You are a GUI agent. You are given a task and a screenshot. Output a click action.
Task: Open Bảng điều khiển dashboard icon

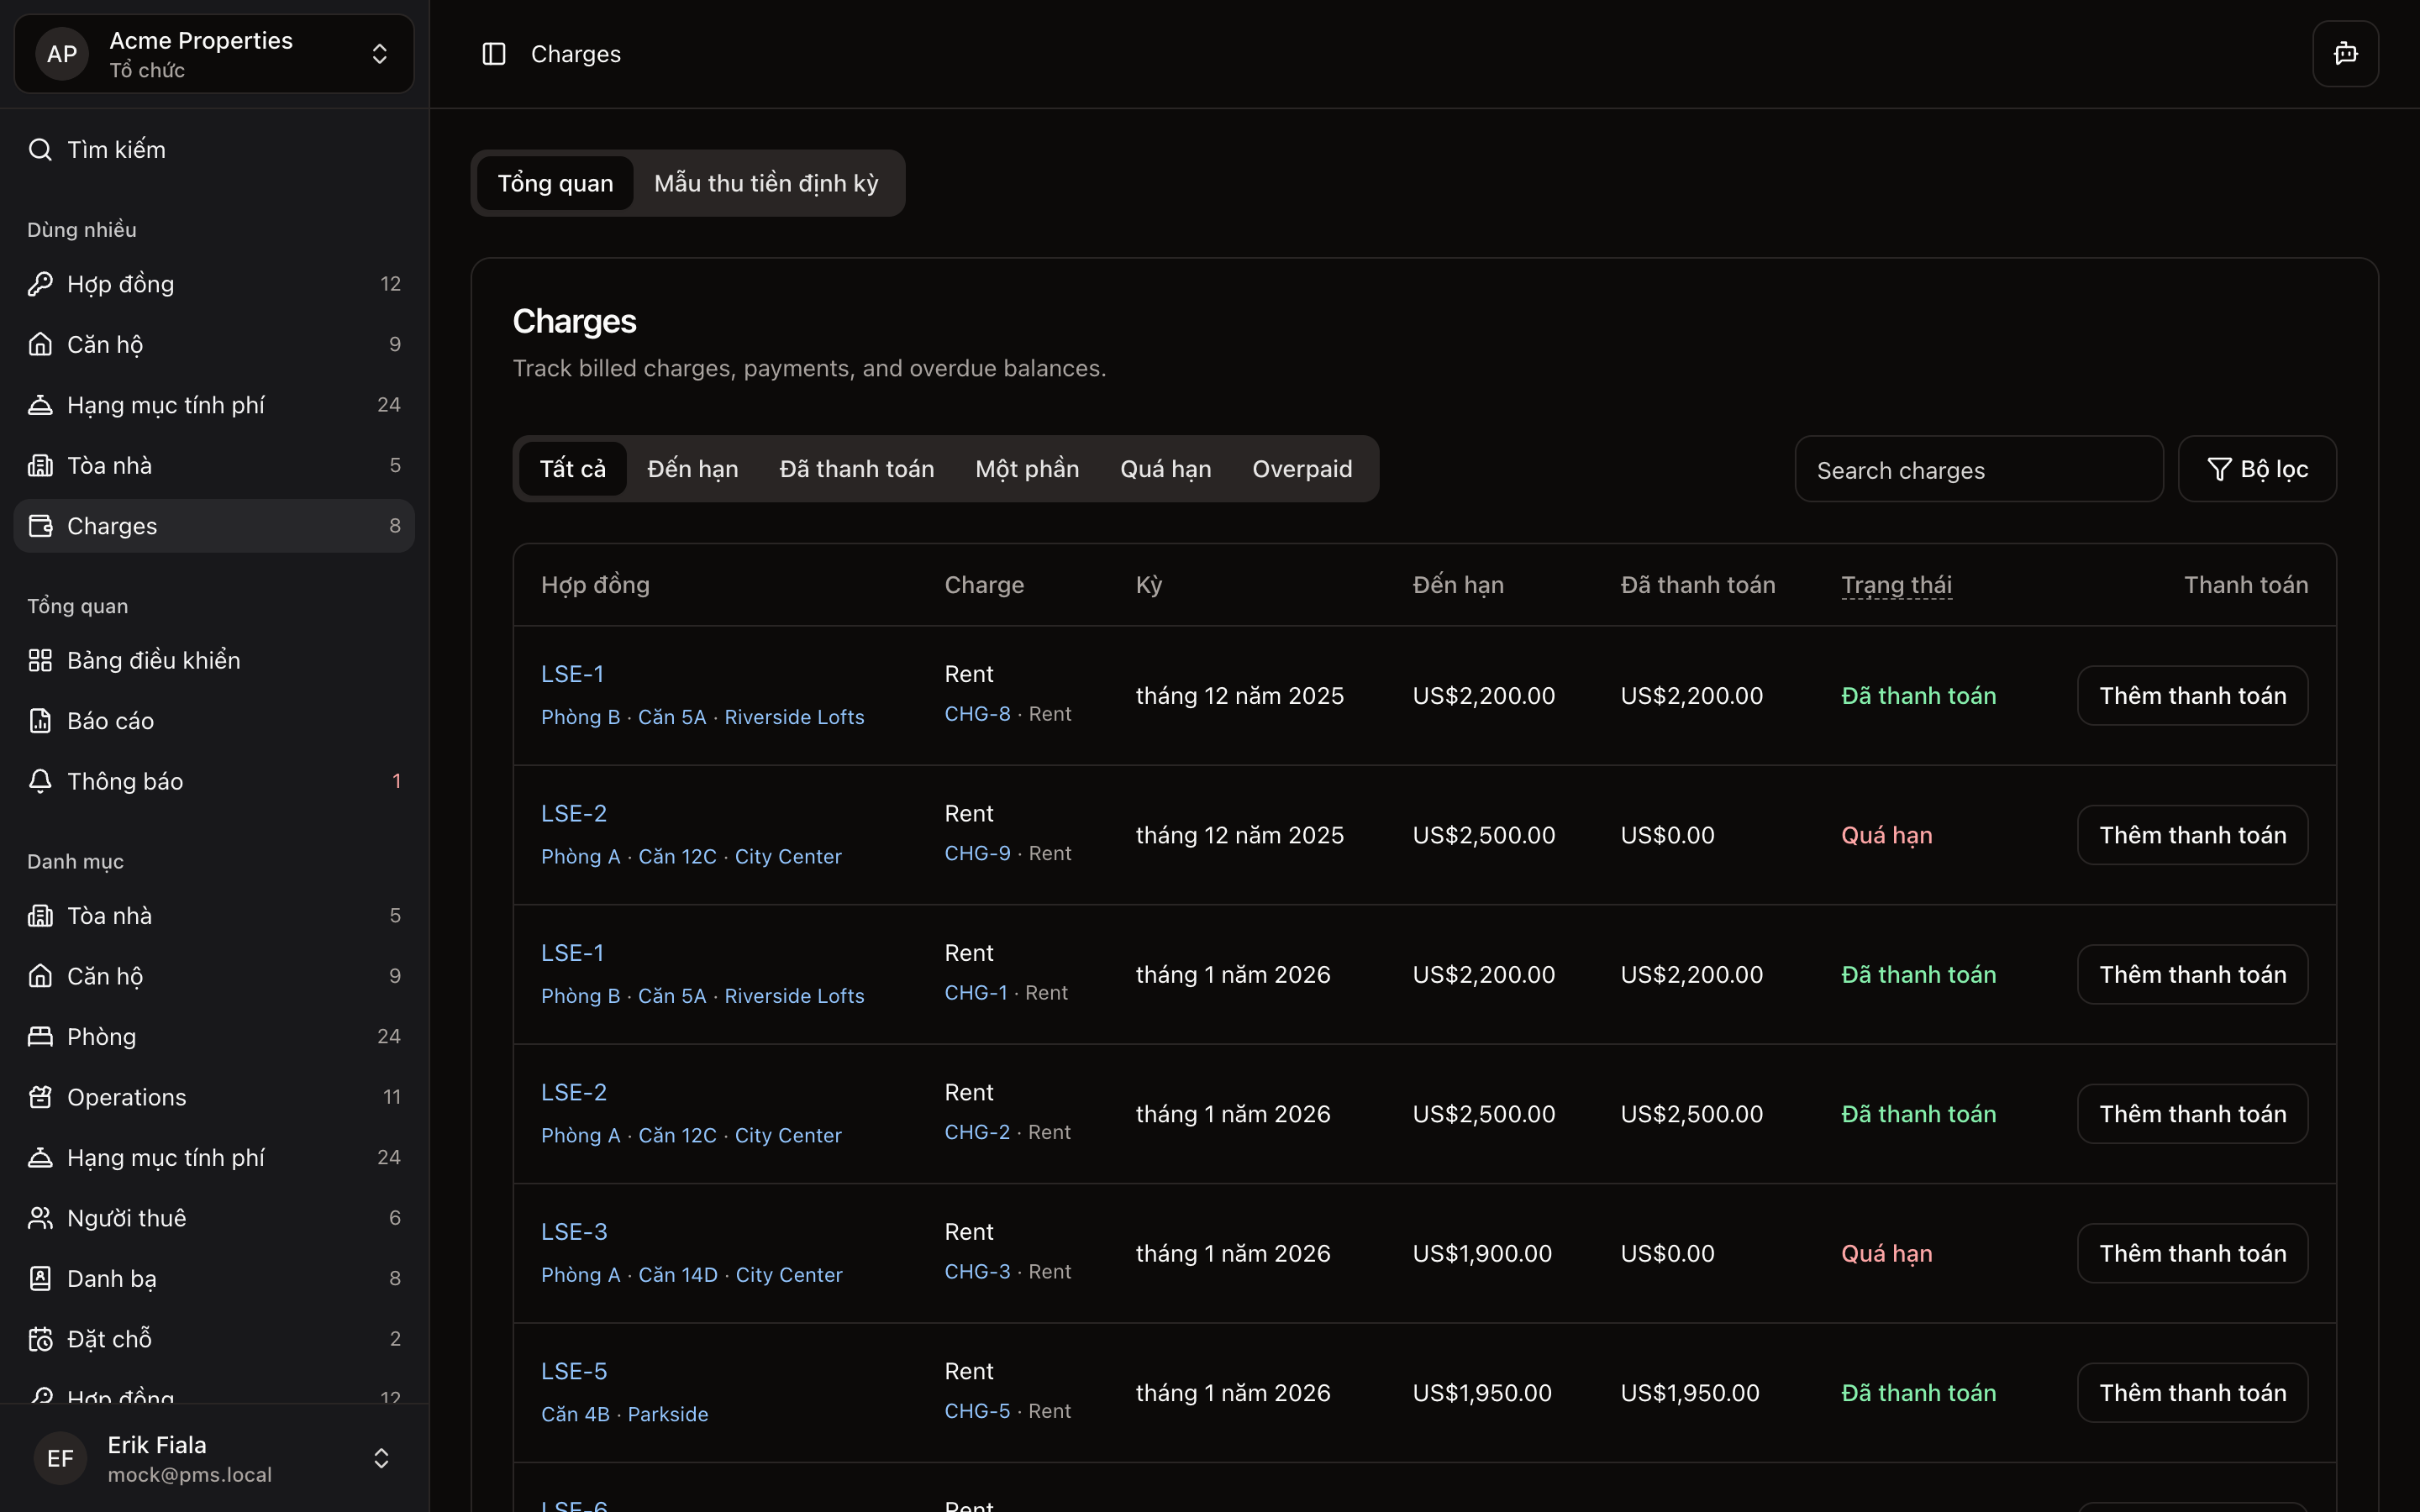pos(40,660)
